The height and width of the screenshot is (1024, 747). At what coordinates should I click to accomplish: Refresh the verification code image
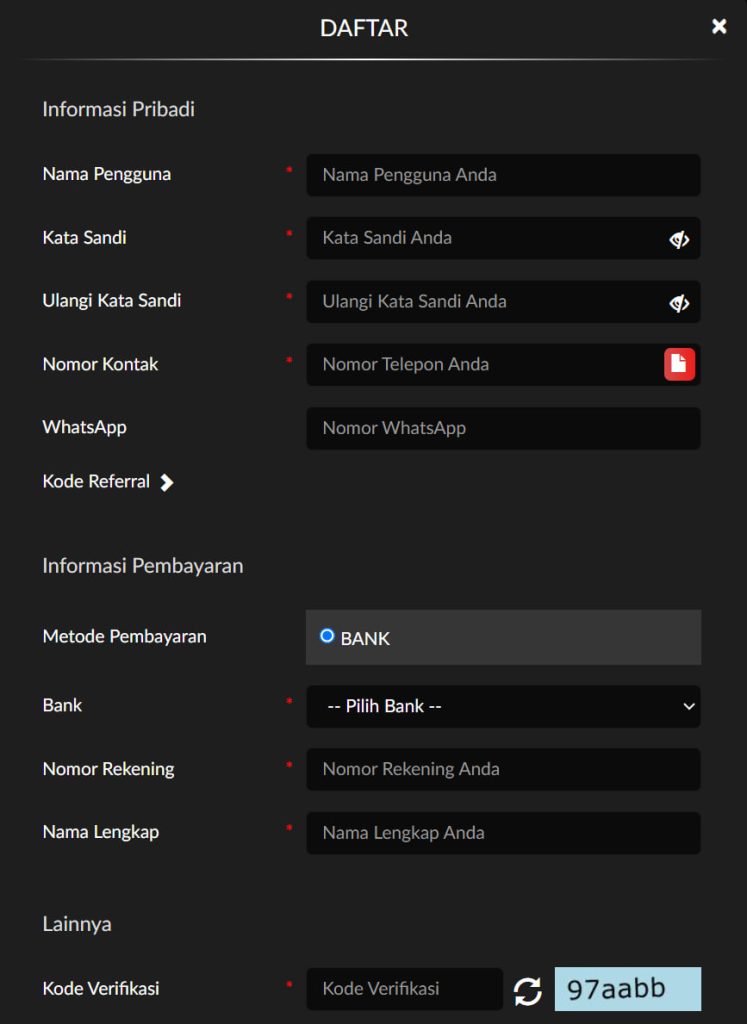527,991
